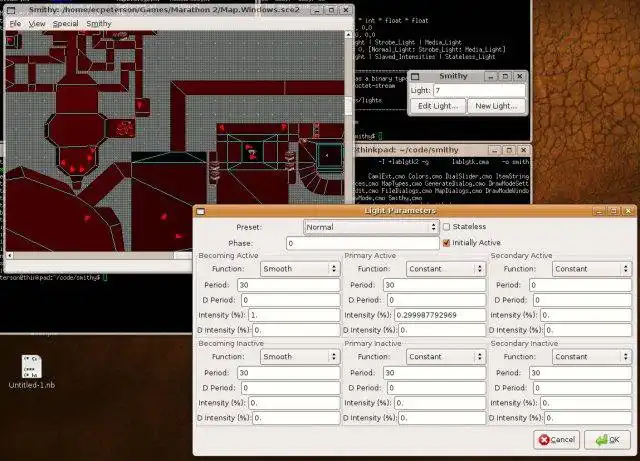640x461 pixels.
Task: Toggle the Initially Active checkbox
Action: pos(446,243)
